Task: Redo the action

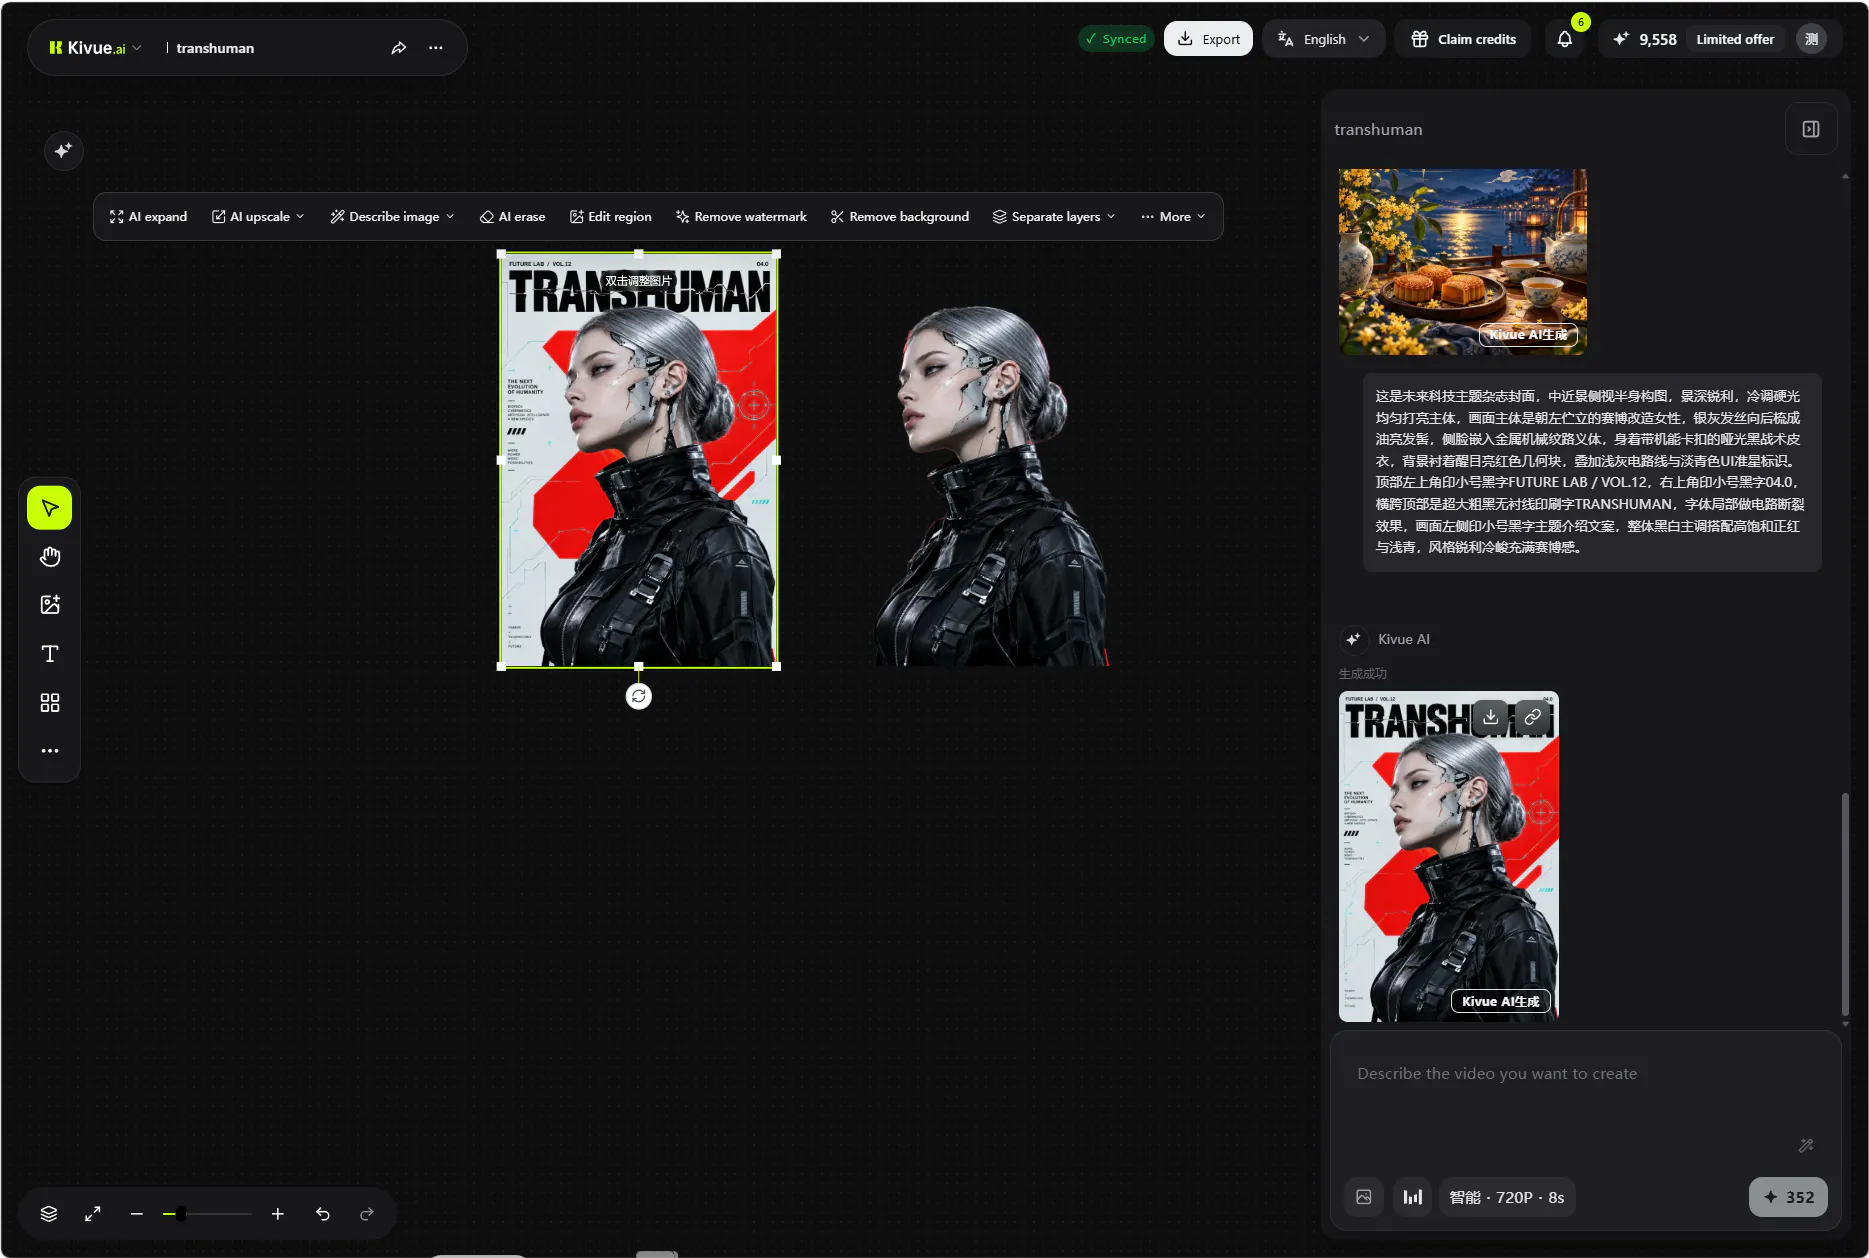Action: click(x=367, y=1214)
